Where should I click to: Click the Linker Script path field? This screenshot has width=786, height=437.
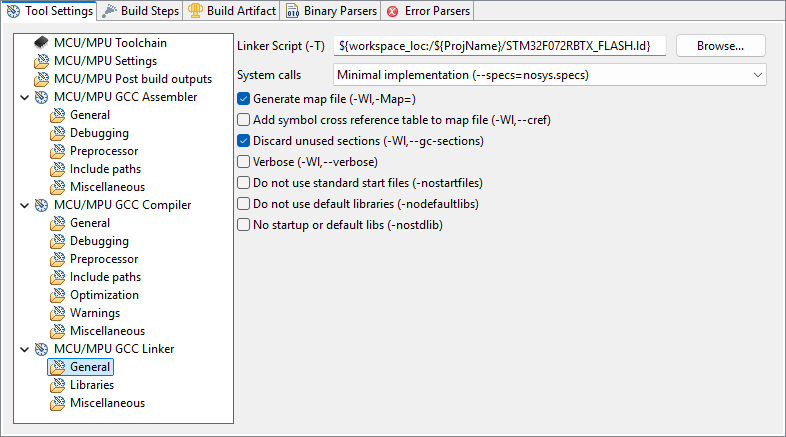(x=500, y=46)
